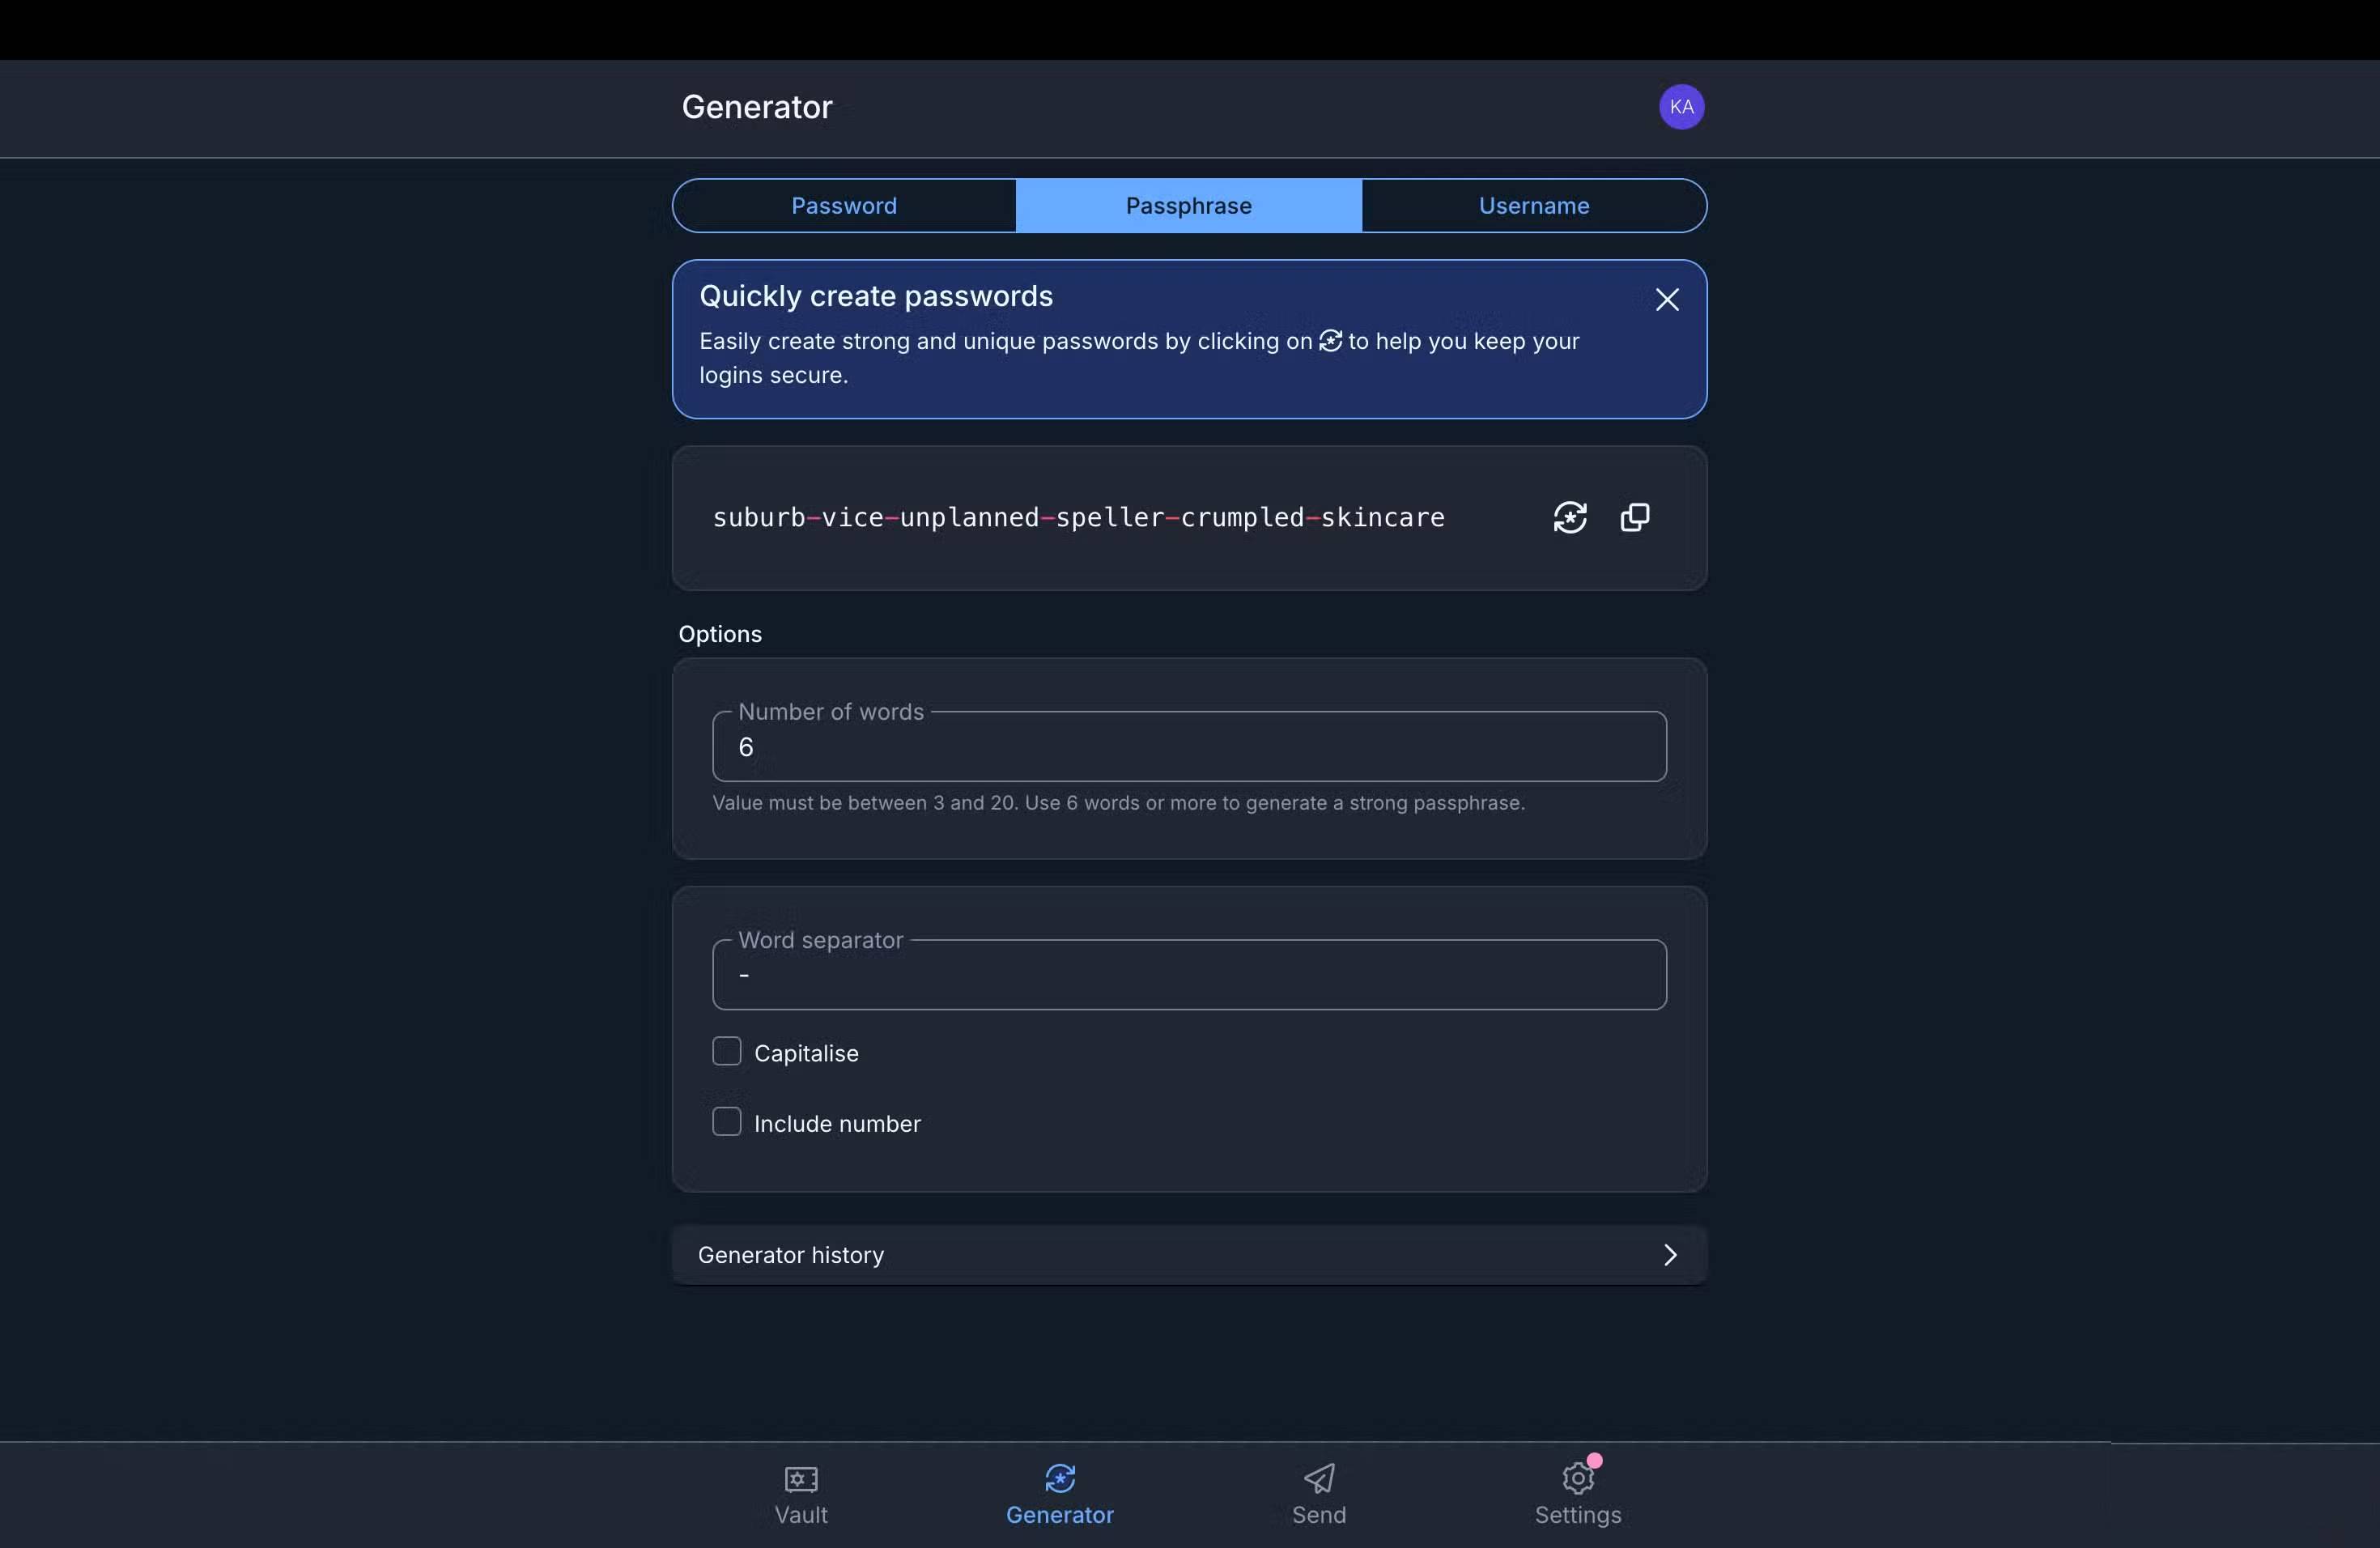Click the generated passphrase text

tap(1078, 517)
